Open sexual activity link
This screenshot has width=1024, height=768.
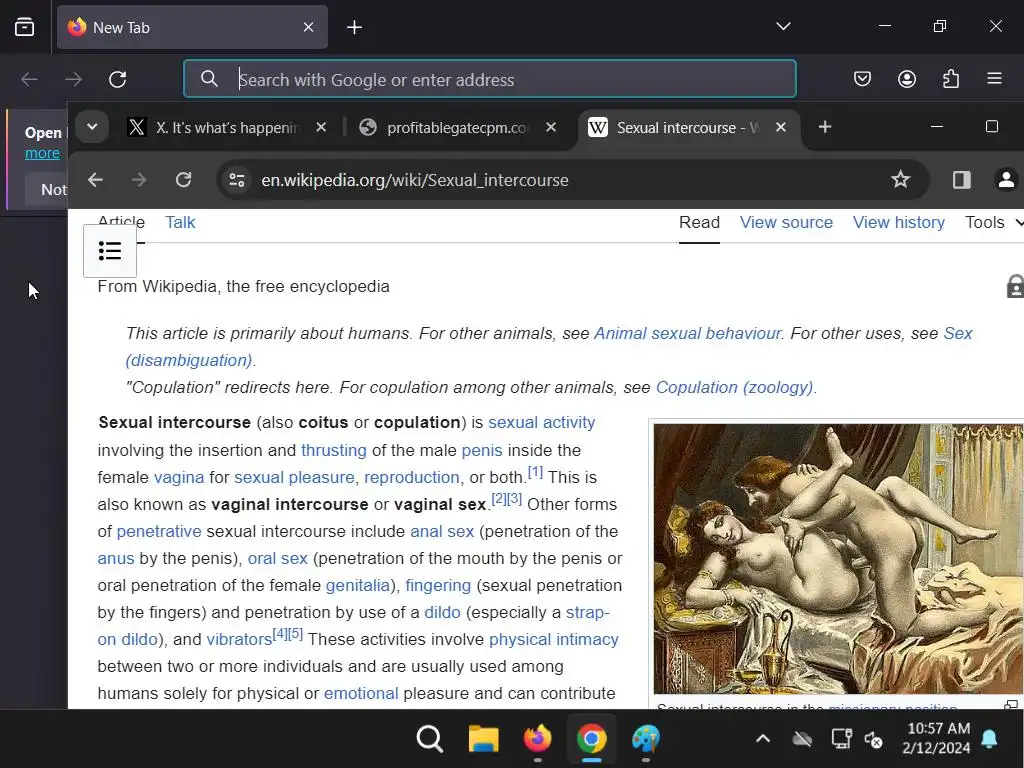[x=541, y=423]
